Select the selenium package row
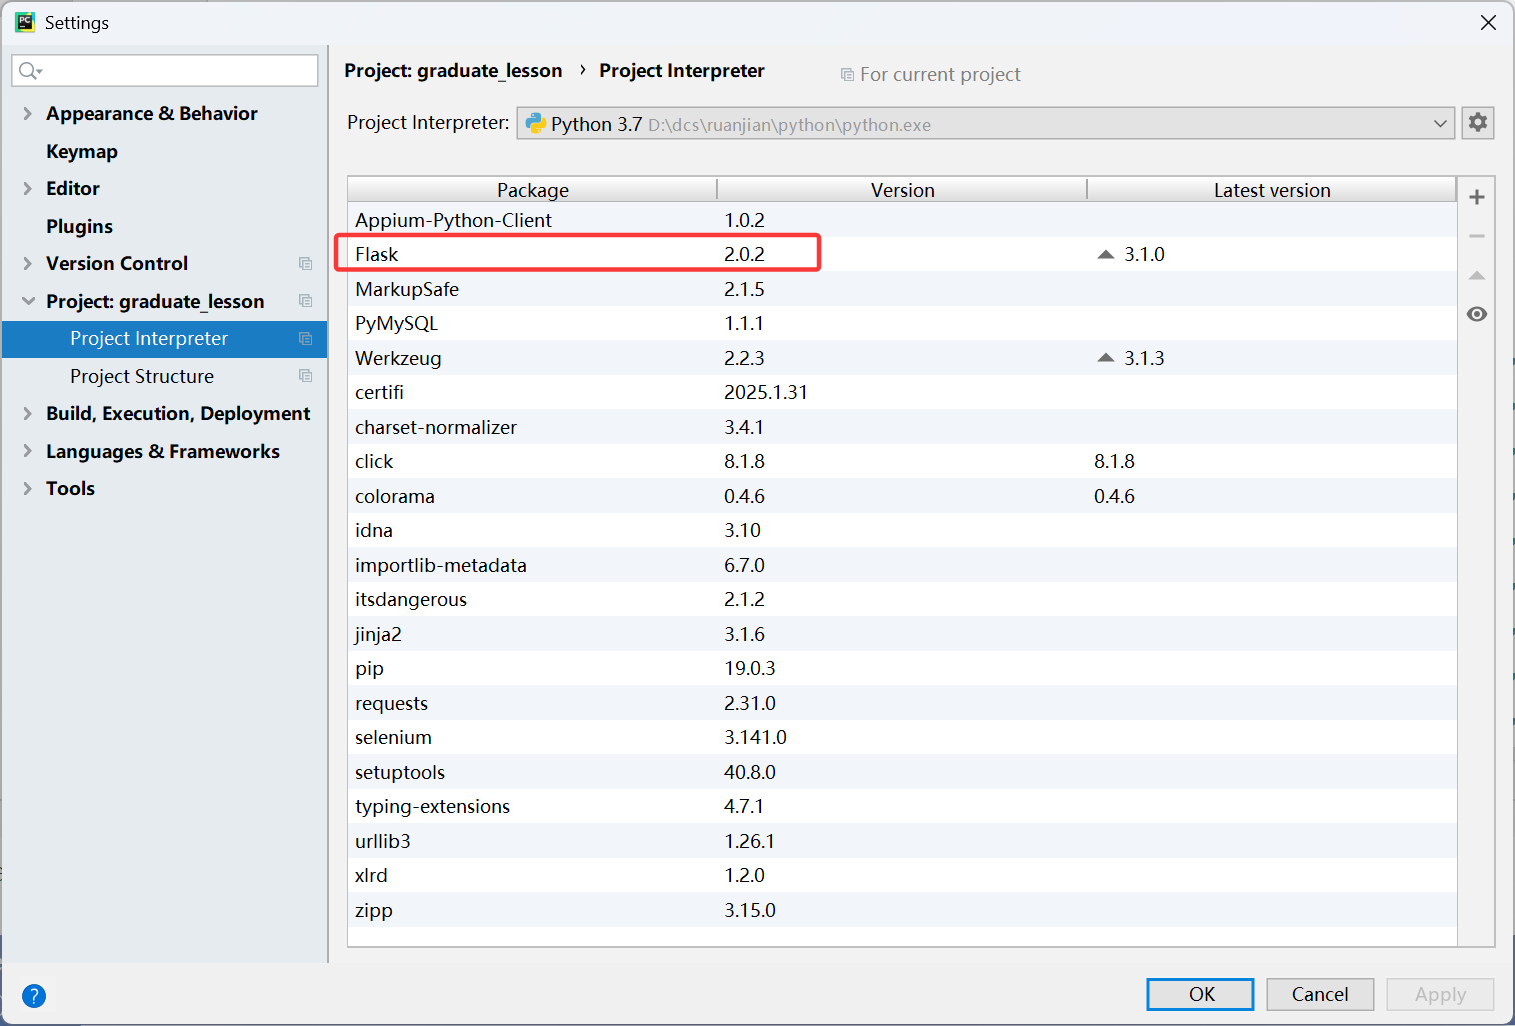The image size is (1515, 1026). pyautogui.click(x=902, y=737)
